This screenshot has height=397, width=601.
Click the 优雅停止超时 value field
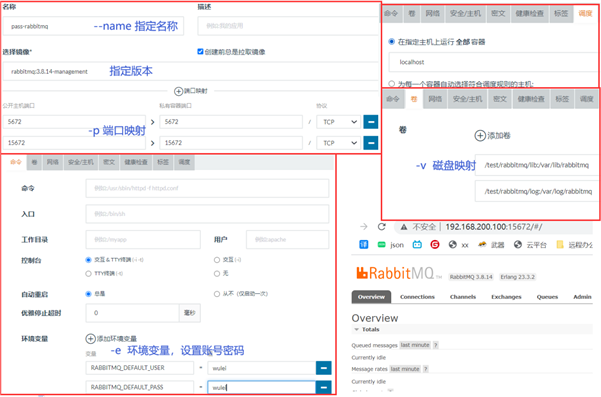(132, 313)
